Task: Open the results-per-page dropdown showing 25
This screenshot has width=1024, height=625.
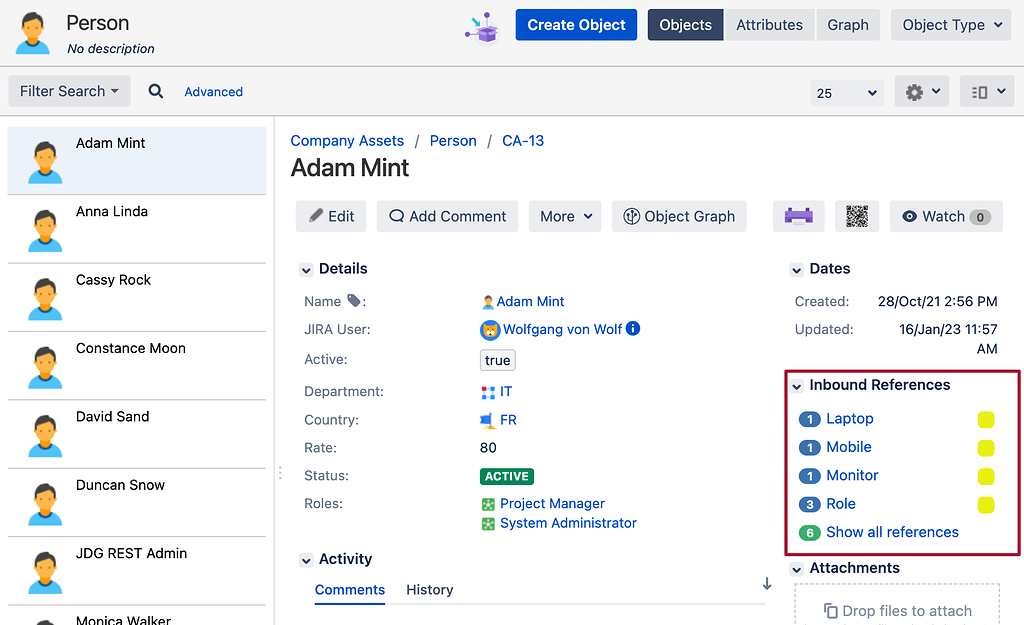Action: (x=846, y=91)
